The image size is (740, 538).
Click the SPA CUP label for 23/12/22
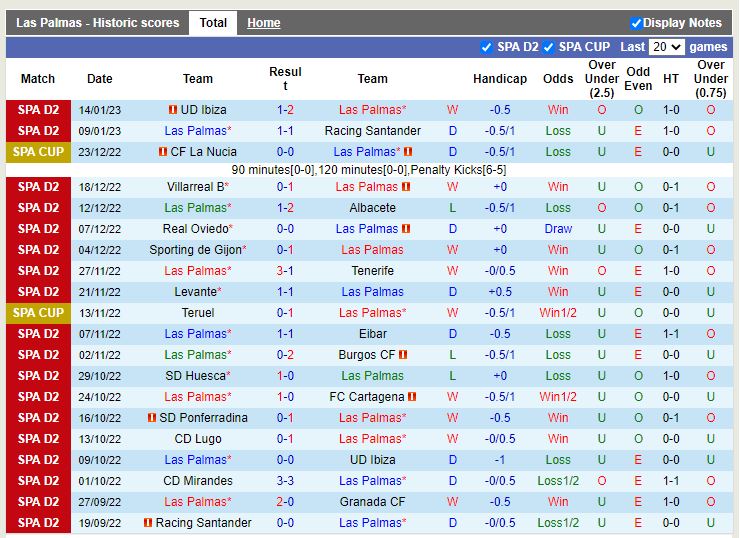coord(38,151)
